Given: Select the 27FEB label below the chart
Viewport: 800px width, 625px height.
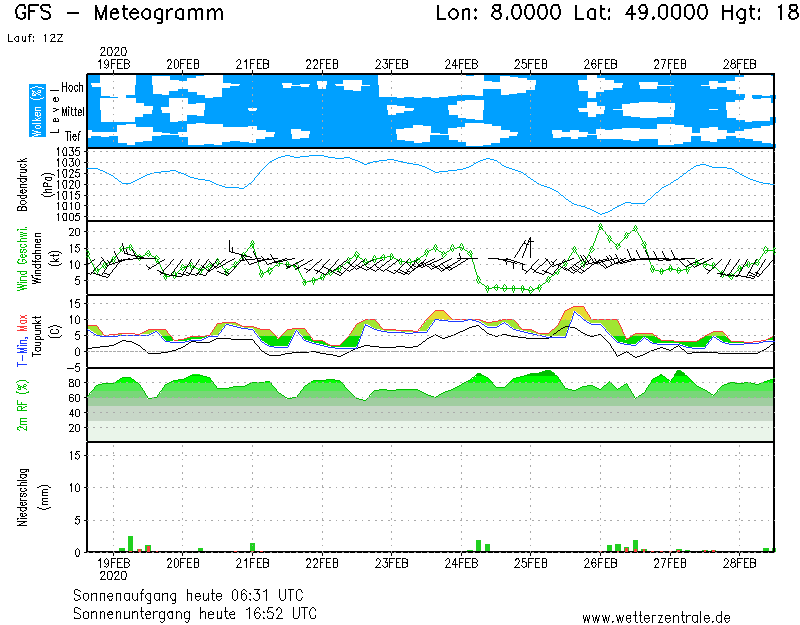Looking at the screenshot, I should coord(670,563).
